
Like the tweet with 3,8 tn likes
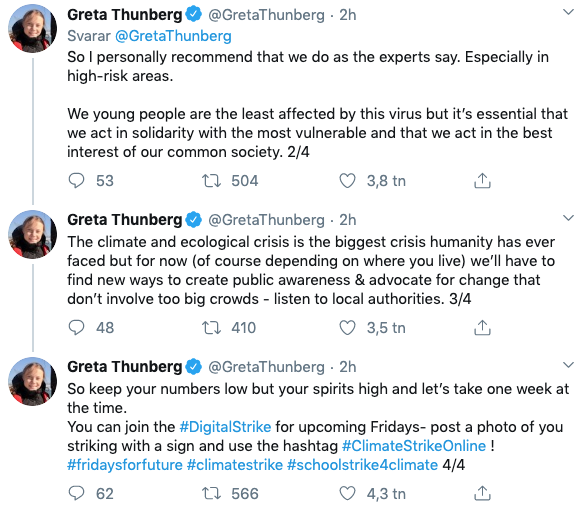[x=347, y=181]
